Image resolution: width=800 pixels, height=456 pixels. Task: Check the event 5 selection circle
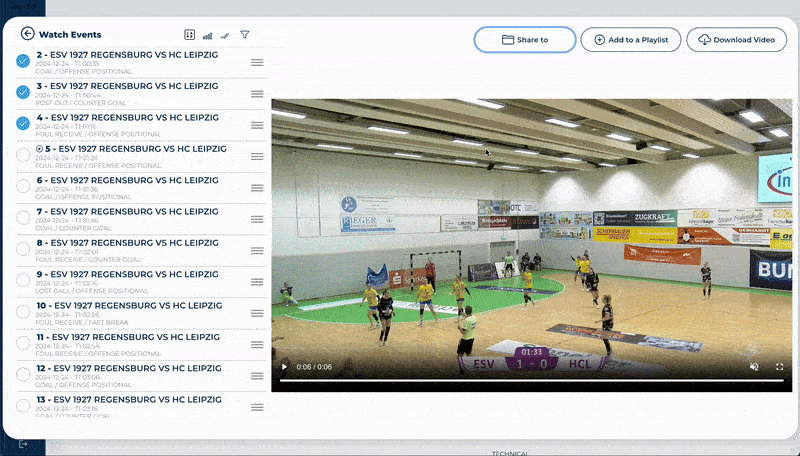(24, 154)
